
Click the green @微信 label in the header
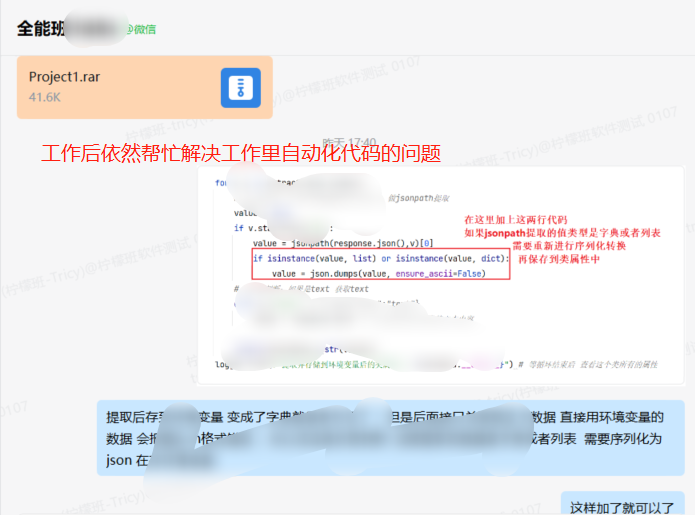(x=140, y=29)
